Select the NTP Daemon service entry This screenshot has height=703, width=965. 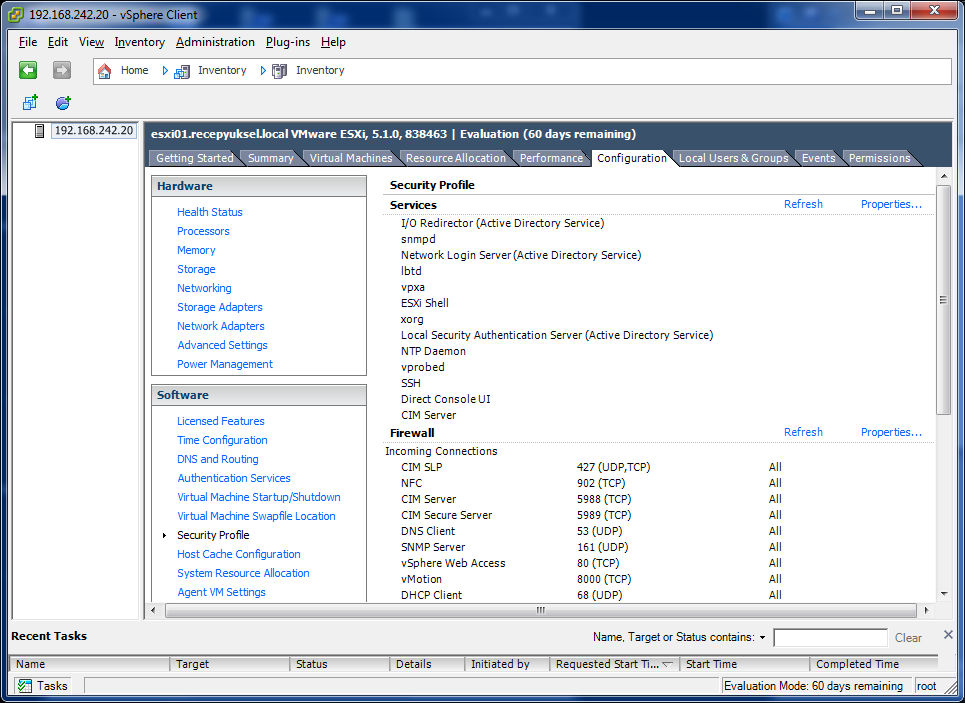tap(433, 351)
